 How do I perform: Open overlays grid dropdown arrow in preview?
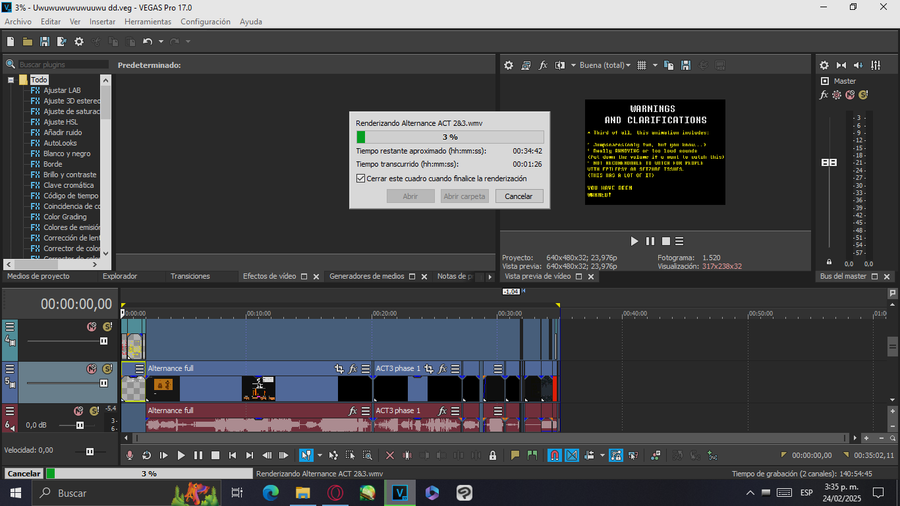point(655,65)
